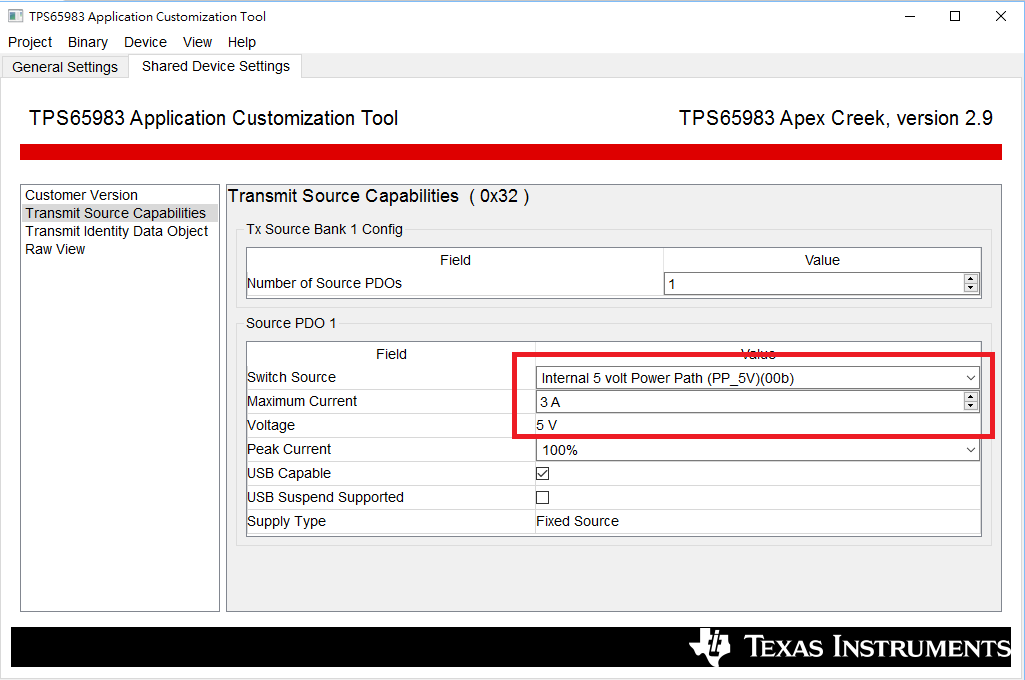Select Customer Version in the list

82,195
